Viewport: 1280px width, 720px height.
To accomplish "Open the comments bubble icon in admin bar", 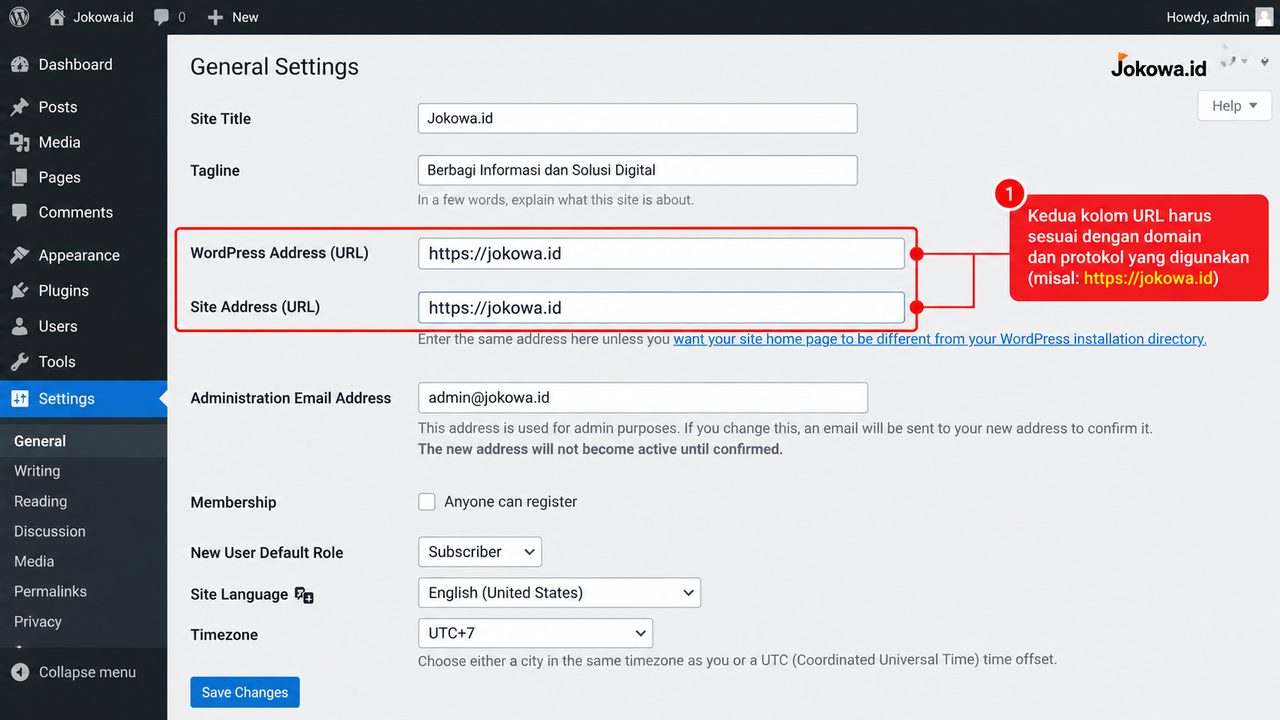I will point(162,17).
